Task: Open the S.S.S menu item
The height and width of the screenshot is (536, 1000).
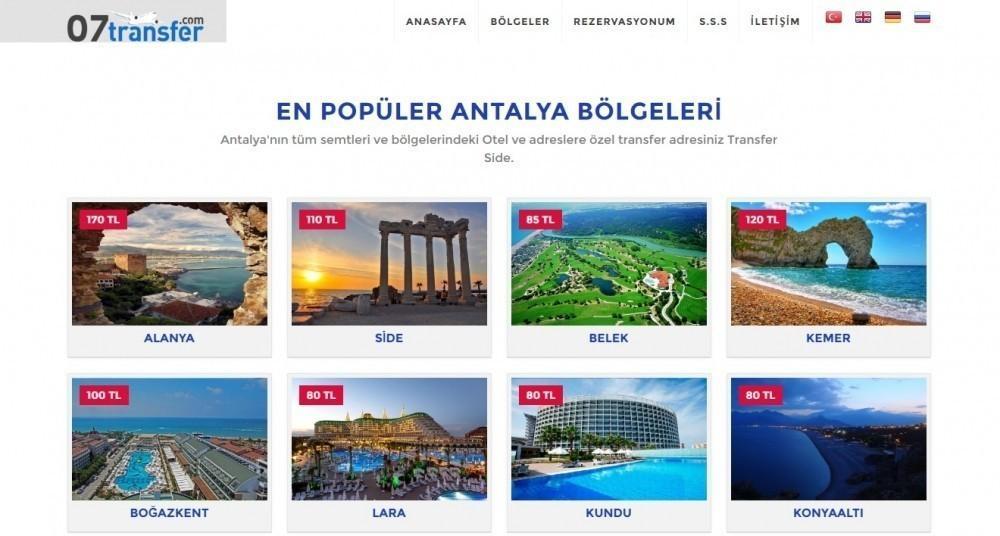Action: pyautogui.click(x=713, y=22)
